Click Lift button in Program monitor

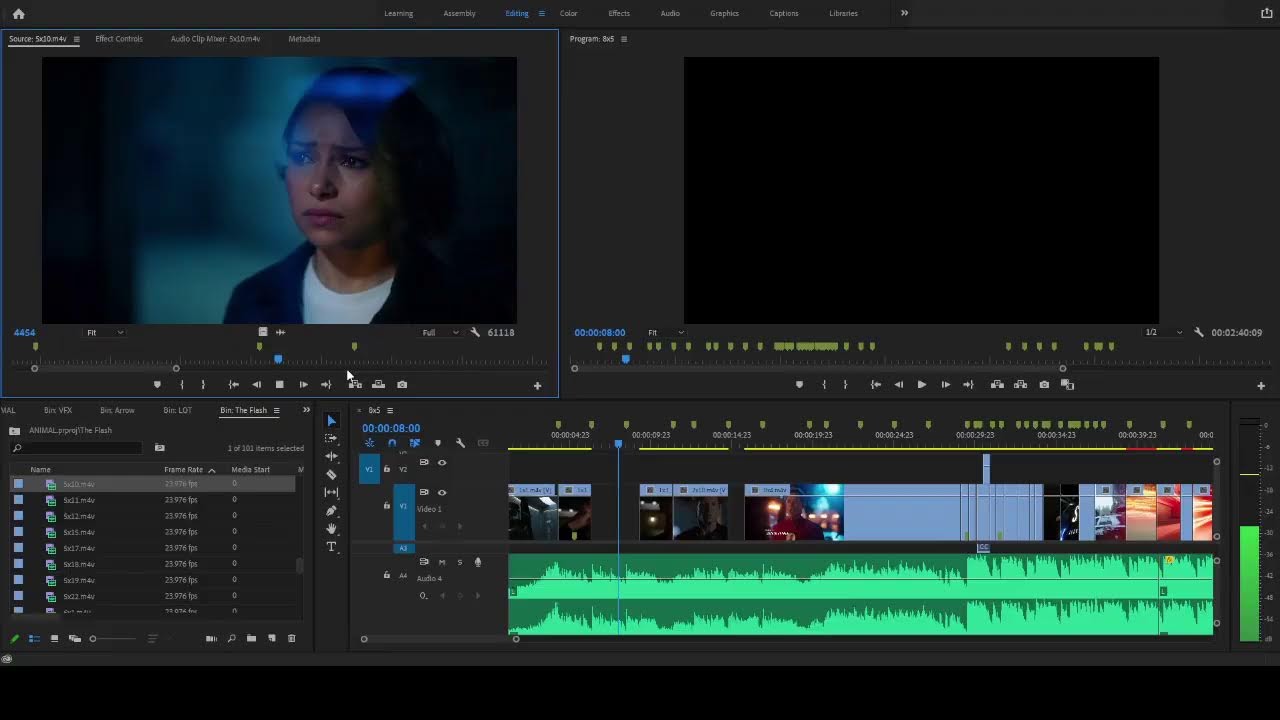point(997,384)
